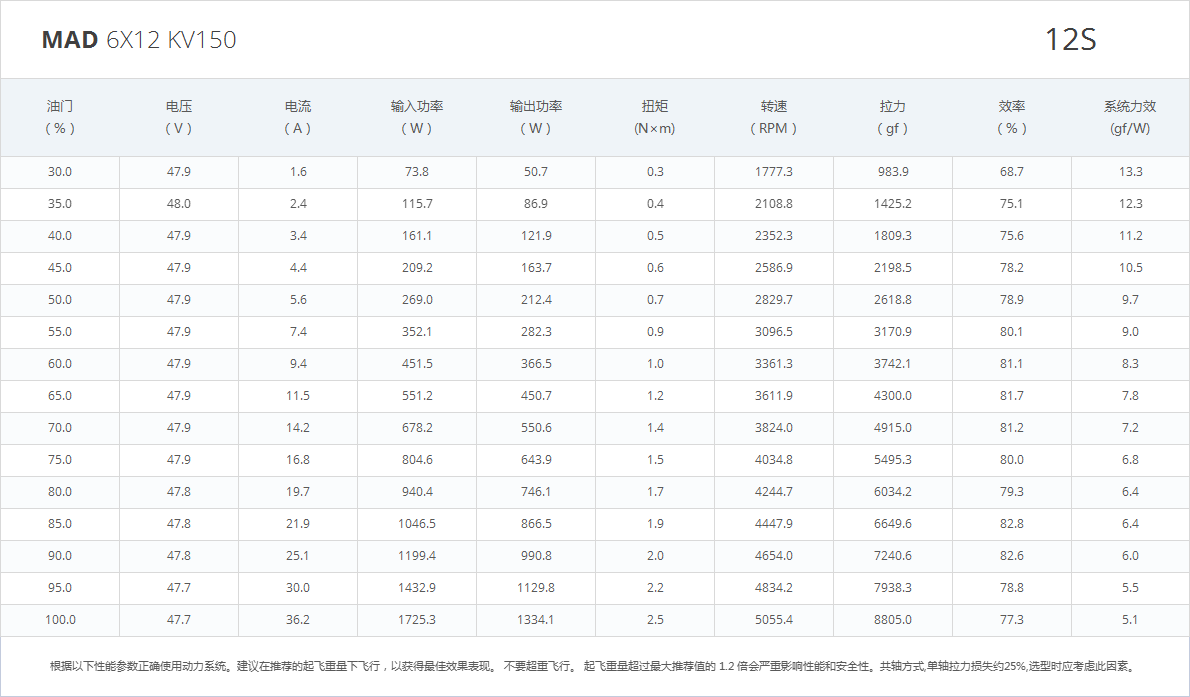This screenshot has height=697, width=1190.
Task: Click throttle value "85.0"
Action: [60, 522]
